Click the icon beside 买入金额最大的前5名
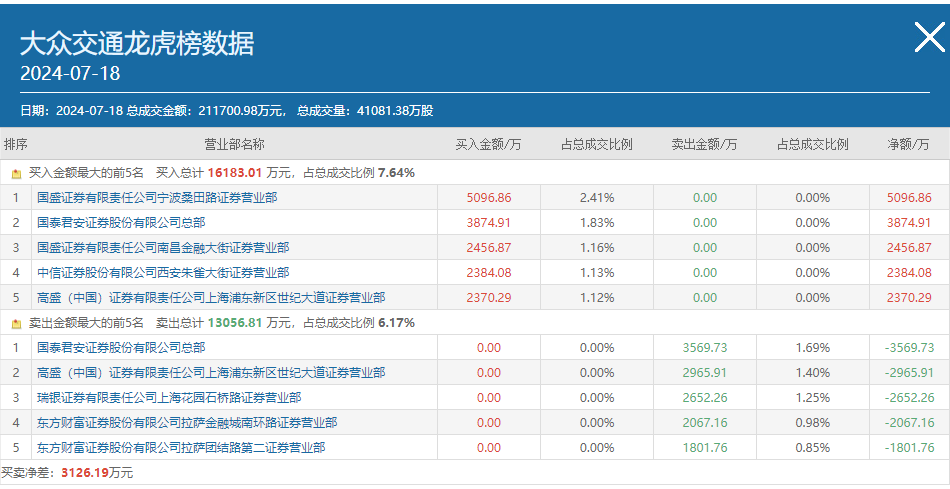Screen dimensions: 950x489 click(16, 173)
